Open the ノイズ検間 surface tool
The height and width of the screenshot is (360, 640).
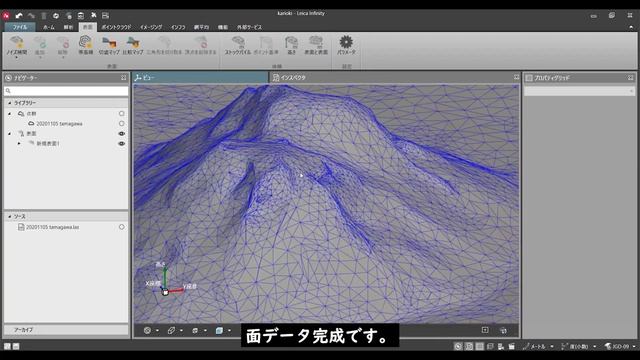pyautogui.click(x=16, y=46)
